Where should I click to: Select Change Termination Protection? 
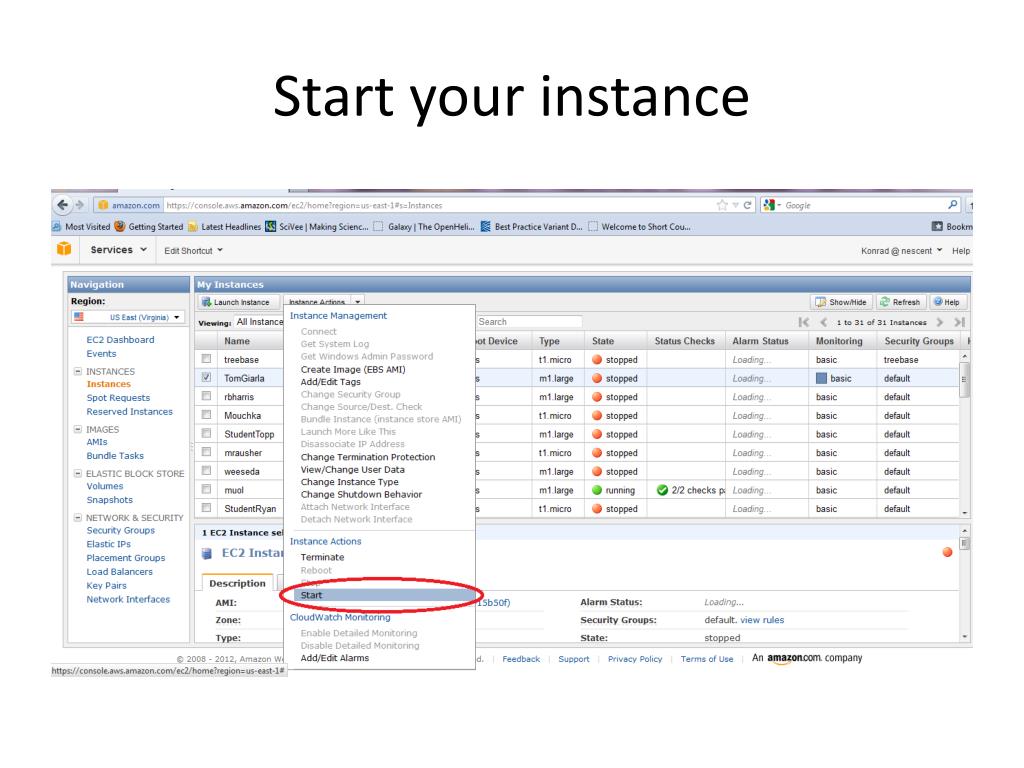[x=368, y=457]
